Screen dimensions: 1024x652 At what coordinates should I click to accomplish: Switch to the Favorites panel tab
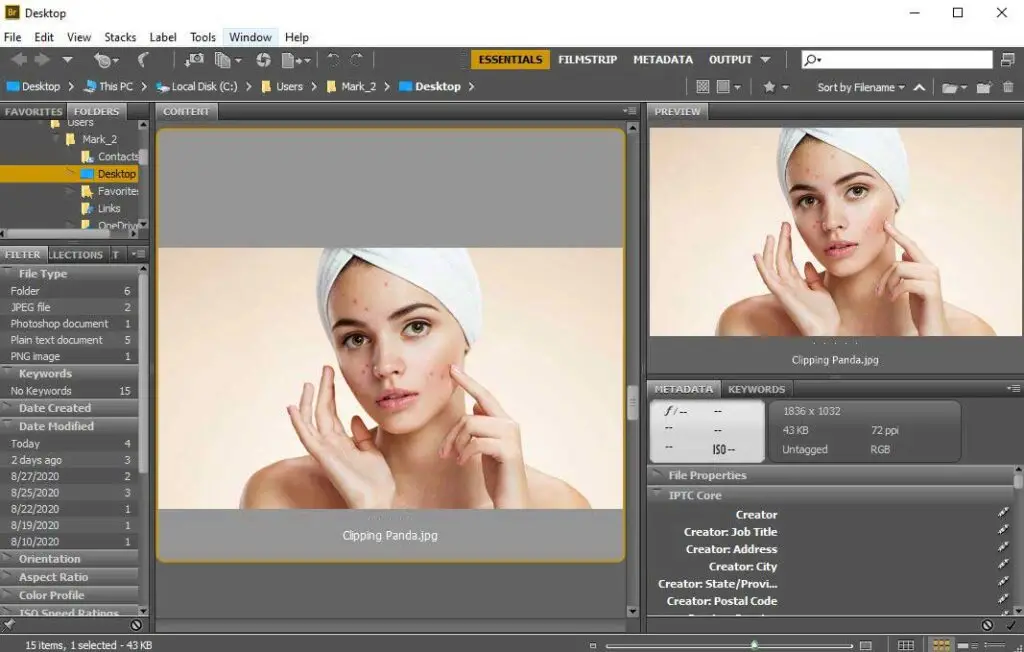click(33, 112)
